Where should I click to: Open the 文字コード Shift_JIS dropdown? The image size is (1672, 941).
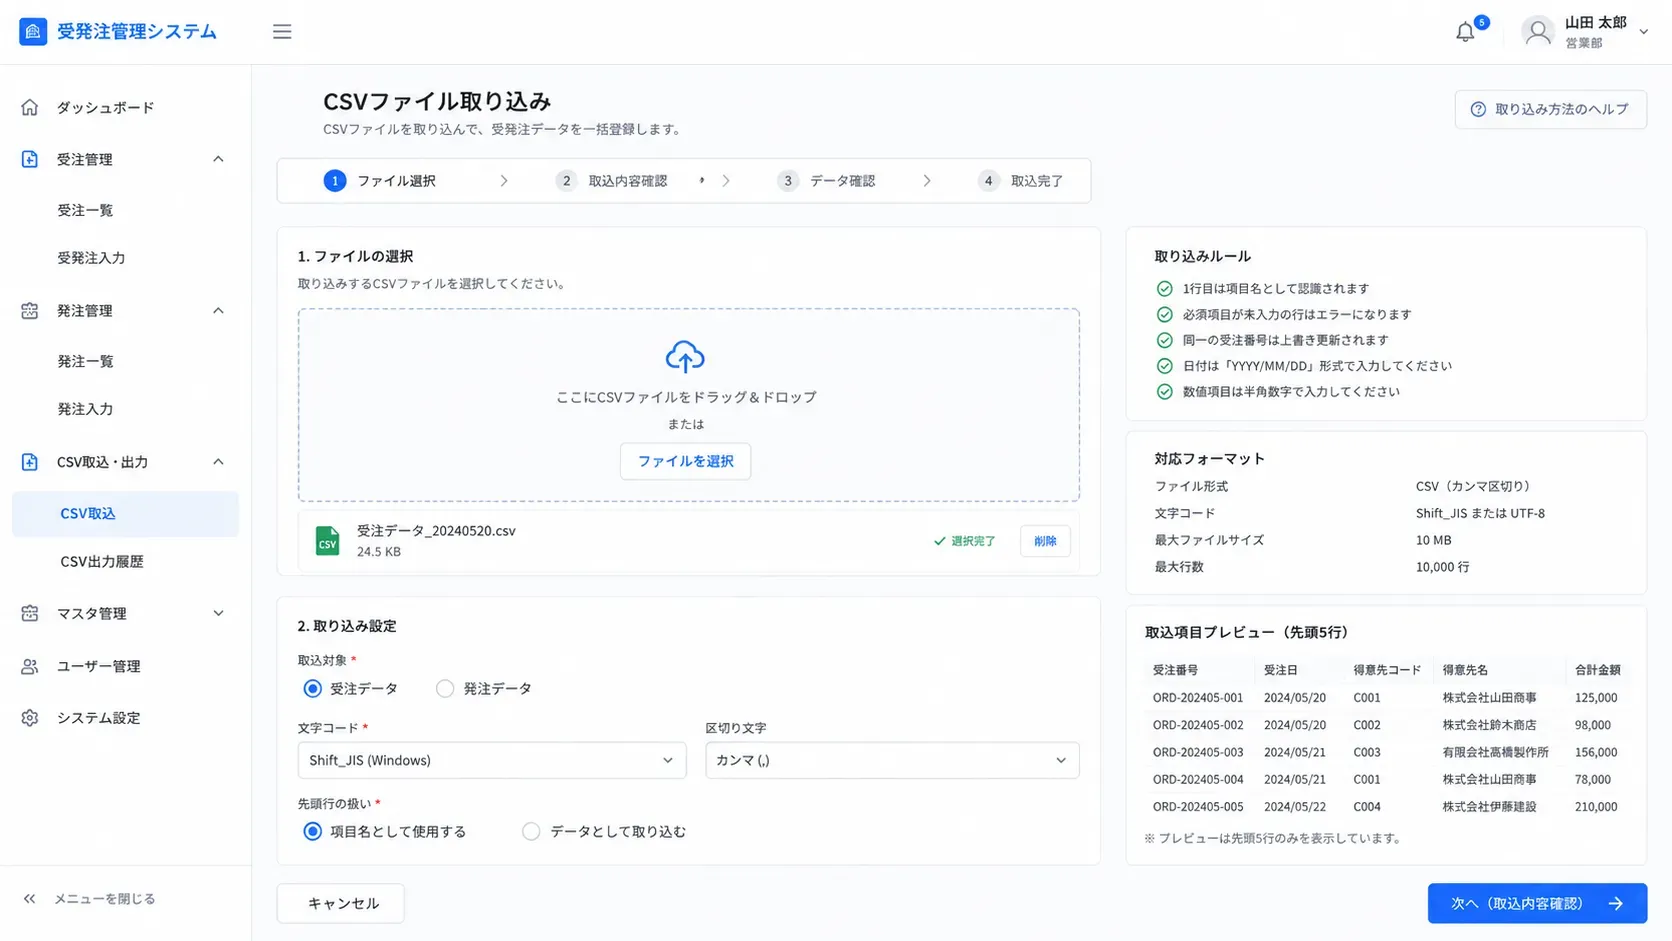point(492,761)
